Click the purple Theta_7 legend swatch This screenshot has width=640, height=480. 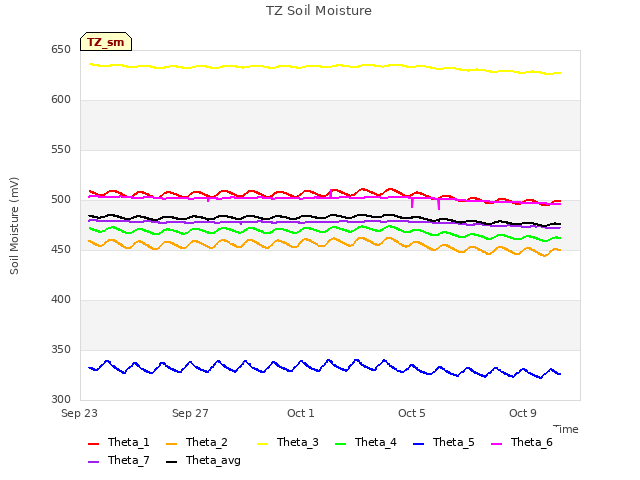coord(93,461)
